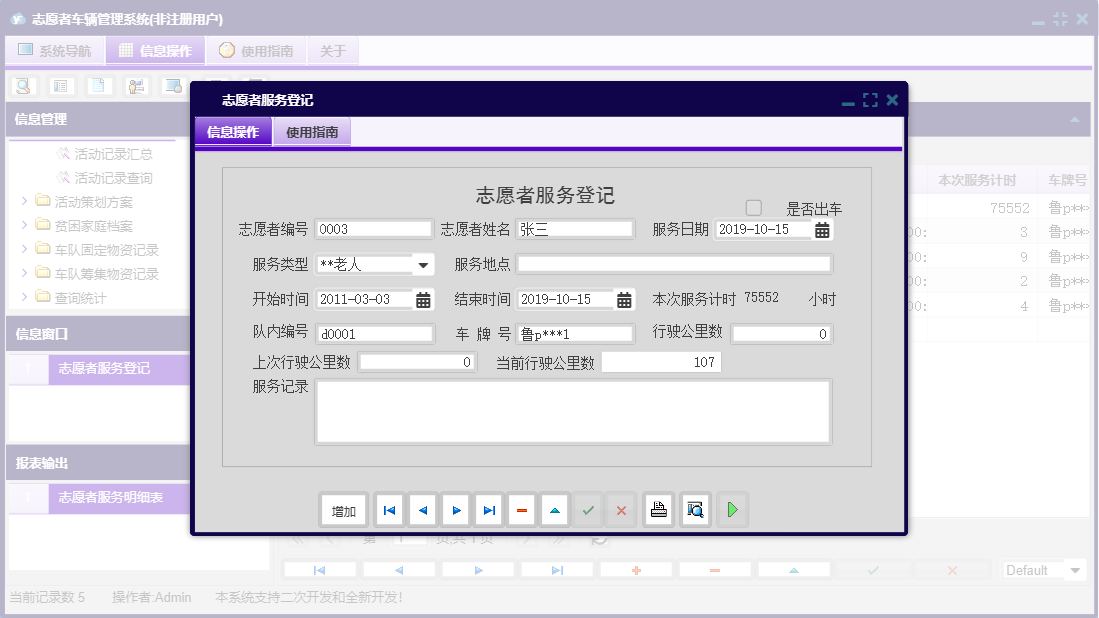Click the 打印 (print) icon in the dialog

tap(658, 509)
